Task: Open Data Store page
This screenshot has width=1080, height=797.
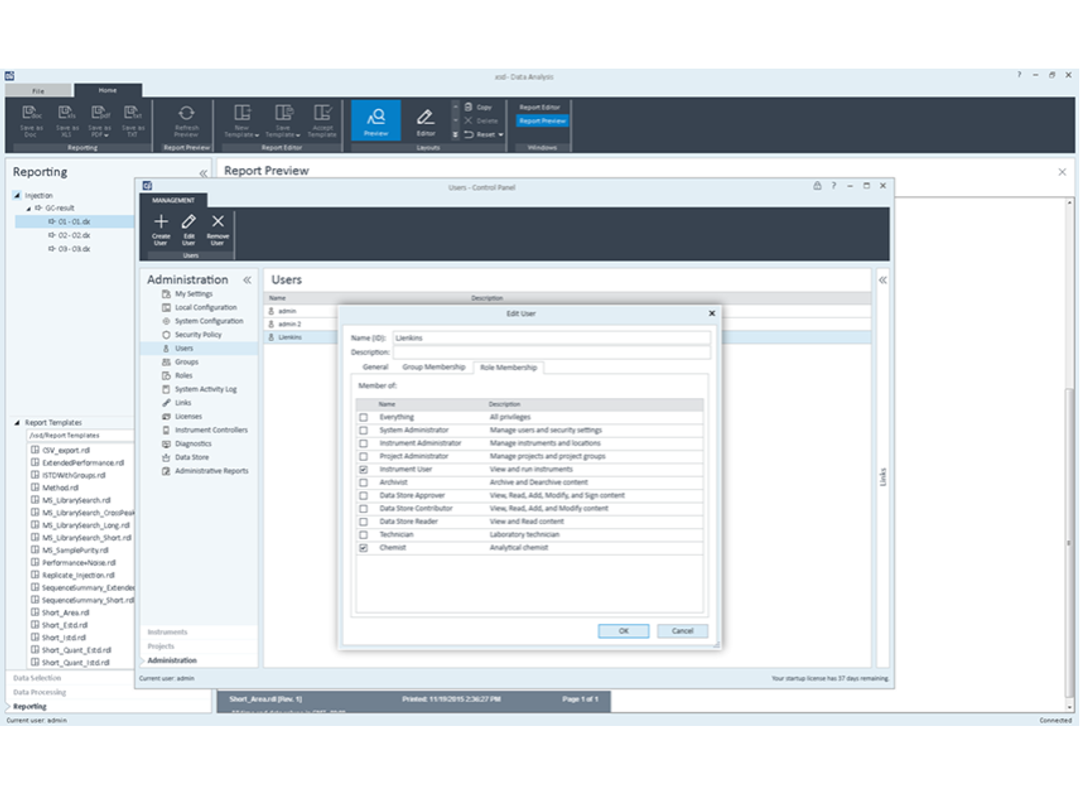Action: [191, 457]
